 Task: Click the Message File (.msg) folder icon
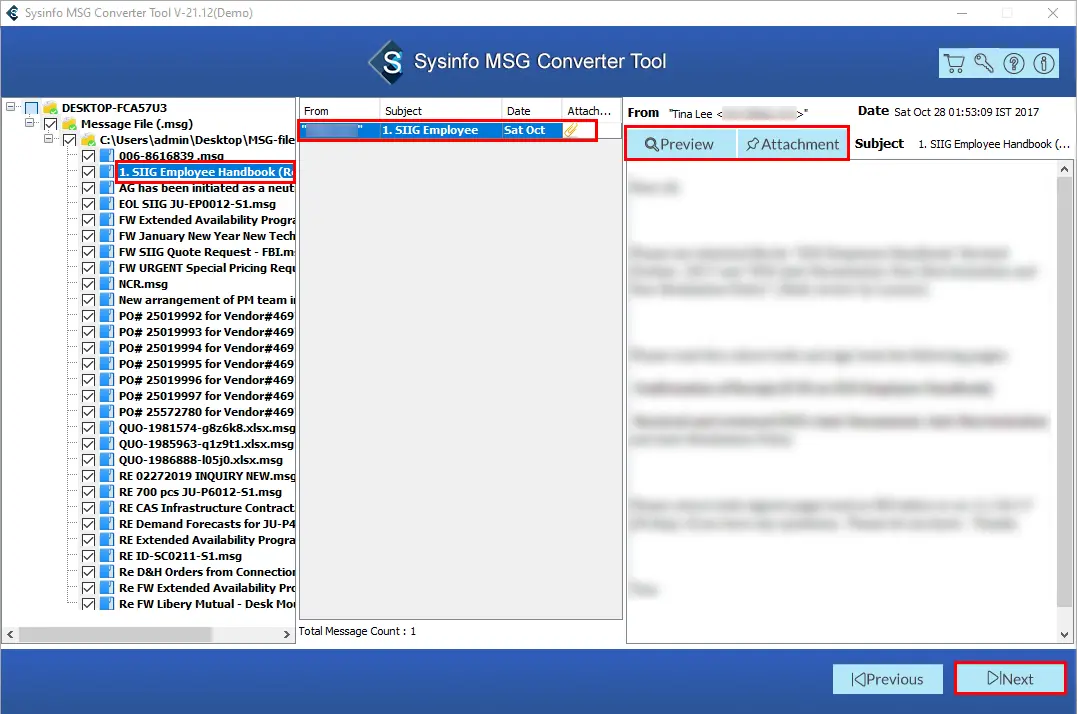pyautogui.click(x=69, y=124)
